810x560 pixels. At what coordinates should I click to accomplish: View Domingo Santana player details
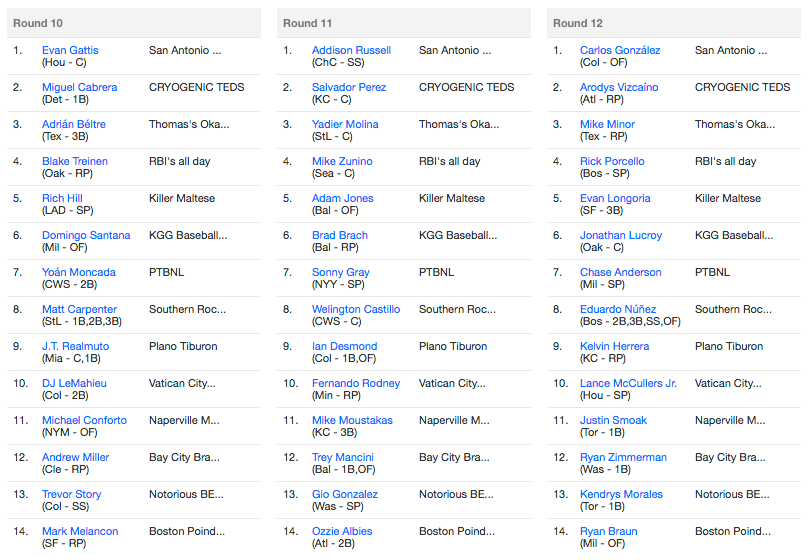86,235
